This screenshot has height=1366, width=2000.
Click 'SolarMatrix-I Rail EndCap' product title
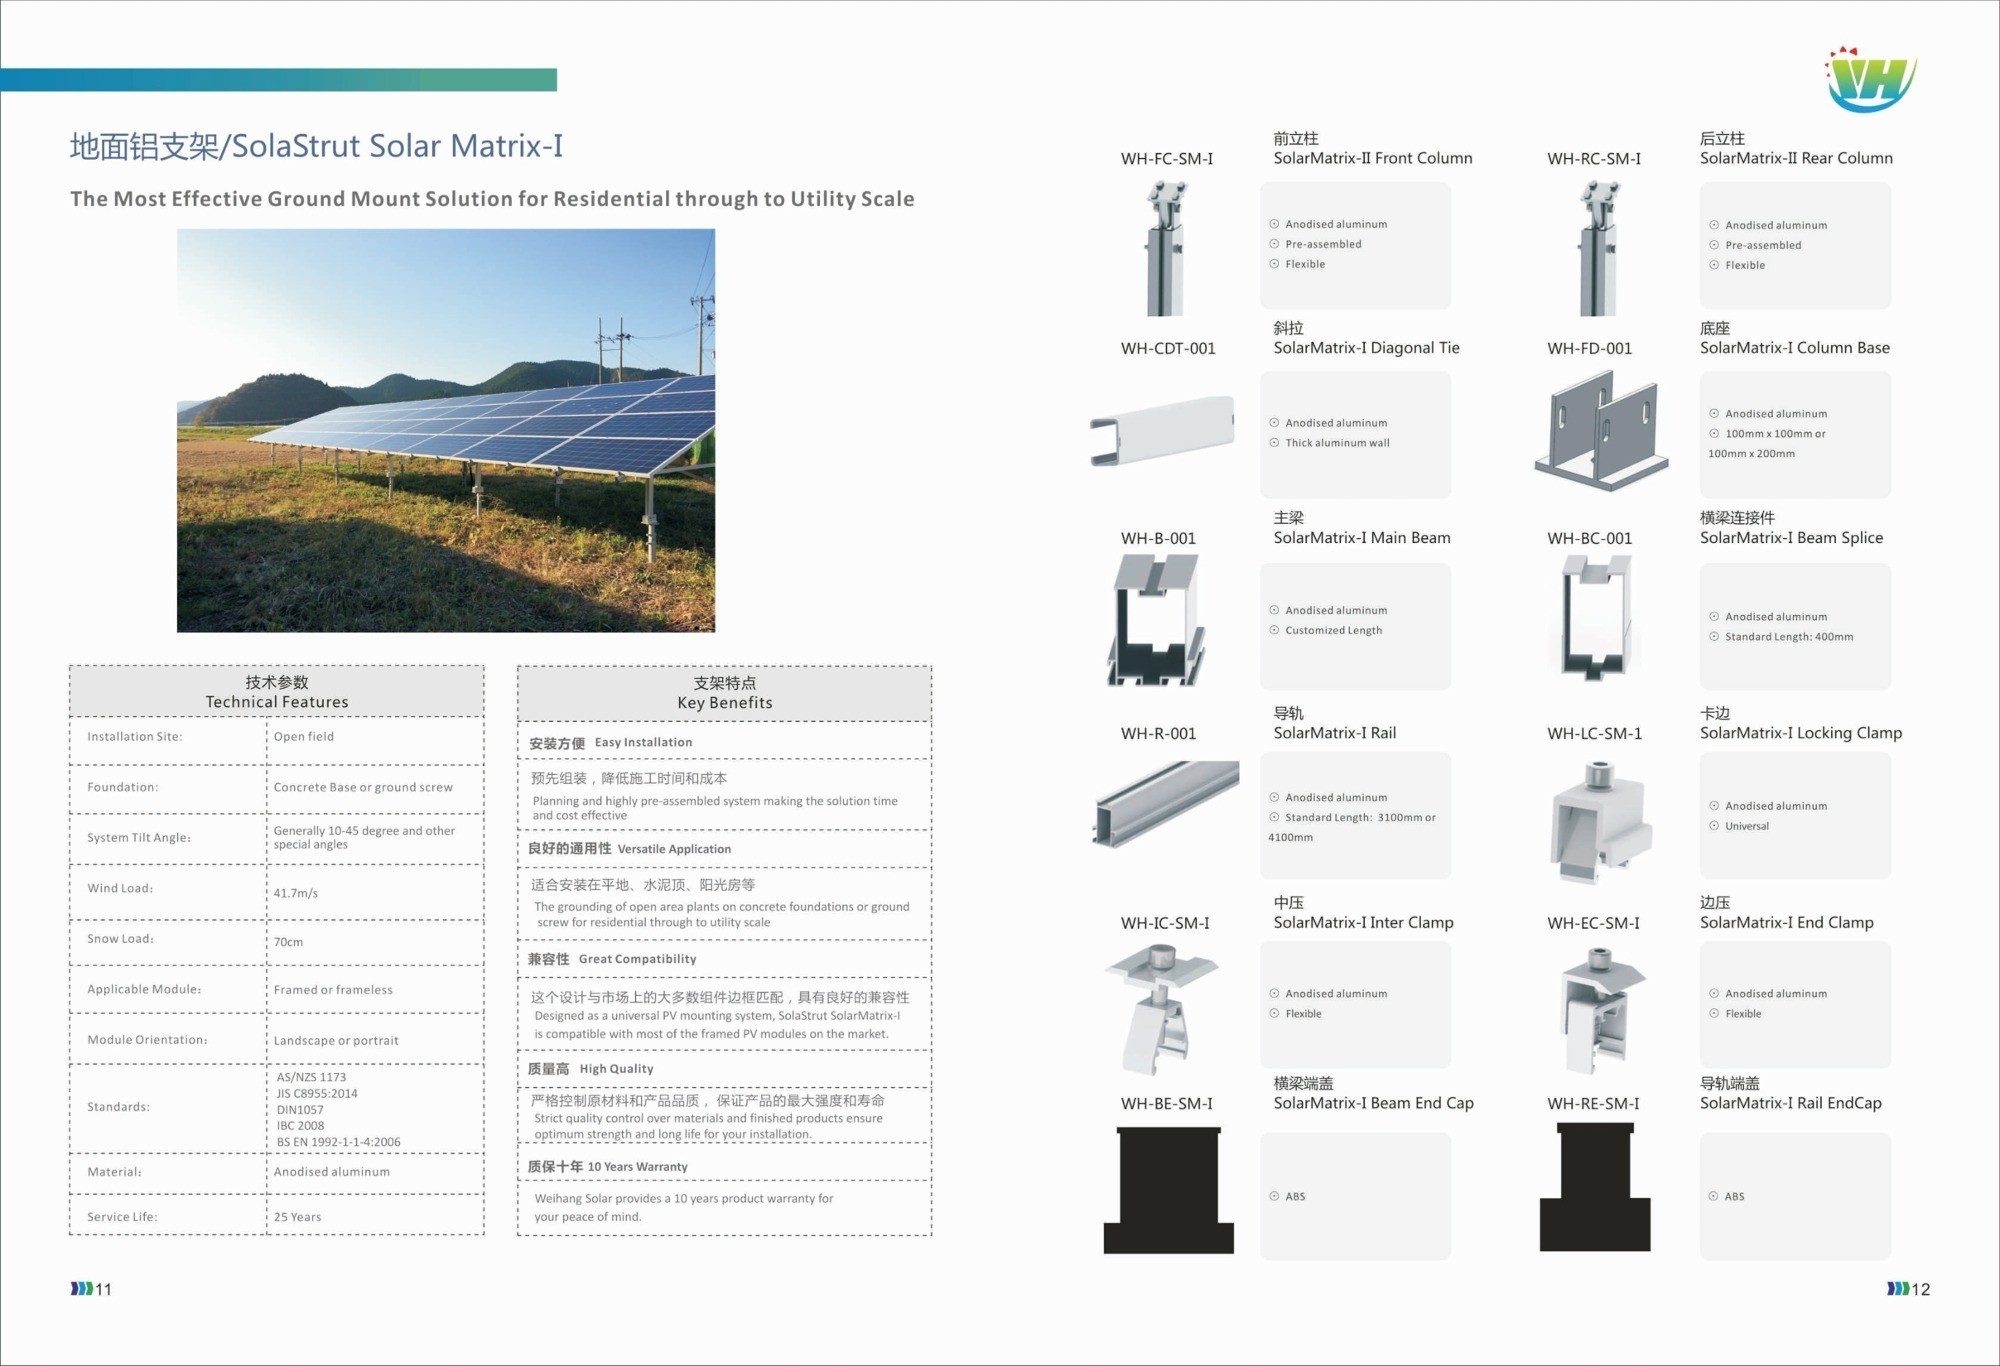click(x=1790, y=1103)
